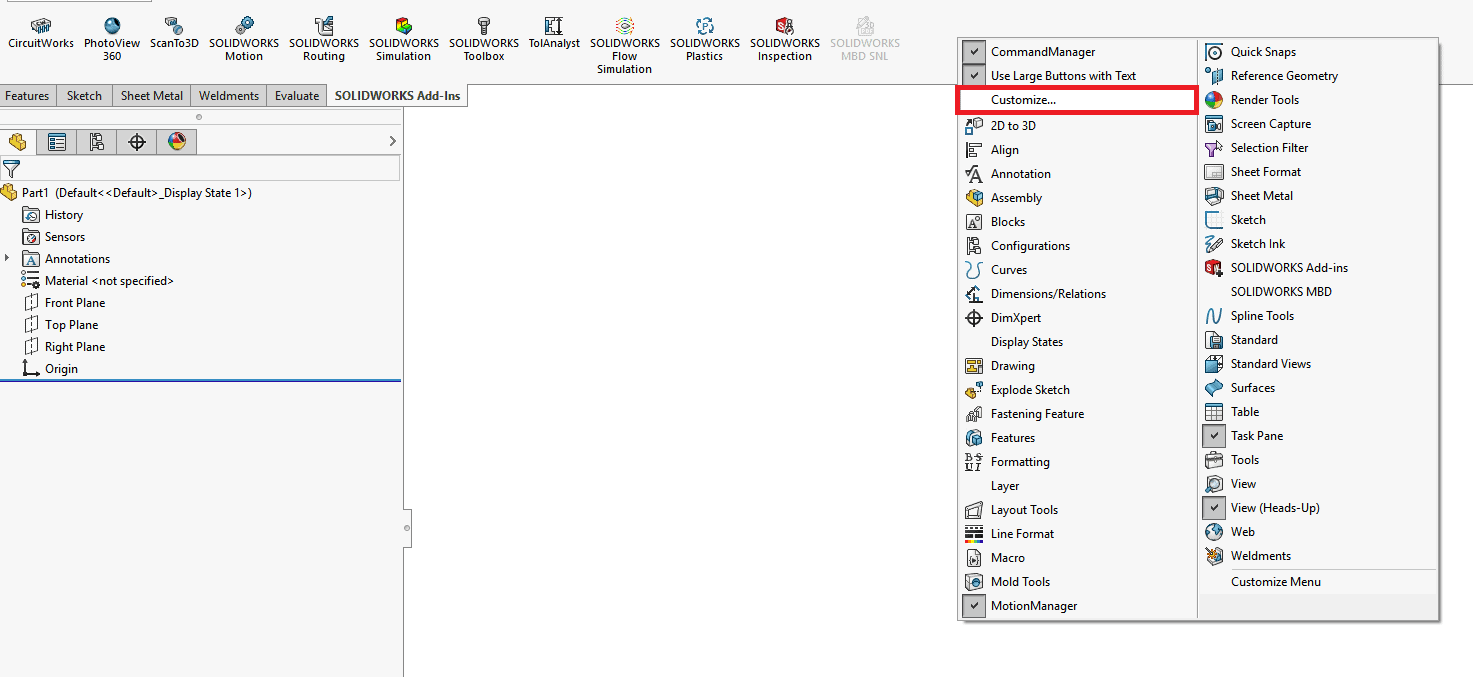The image size is (1473, 677).
Task: Choose Customize... from the context menu
Action: point(1077,100)
